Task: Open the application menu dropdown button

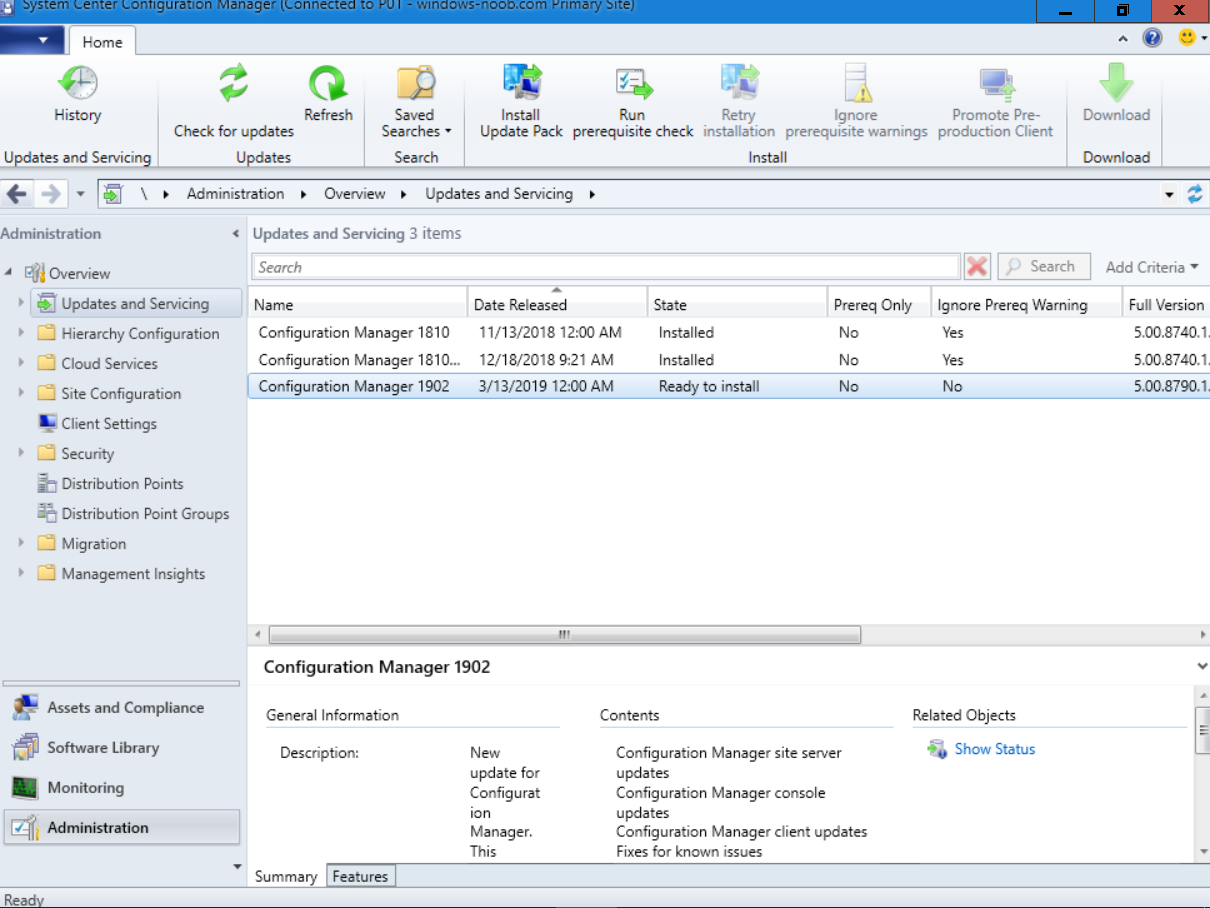Action: pyautogui.click(x=31, y=40)
